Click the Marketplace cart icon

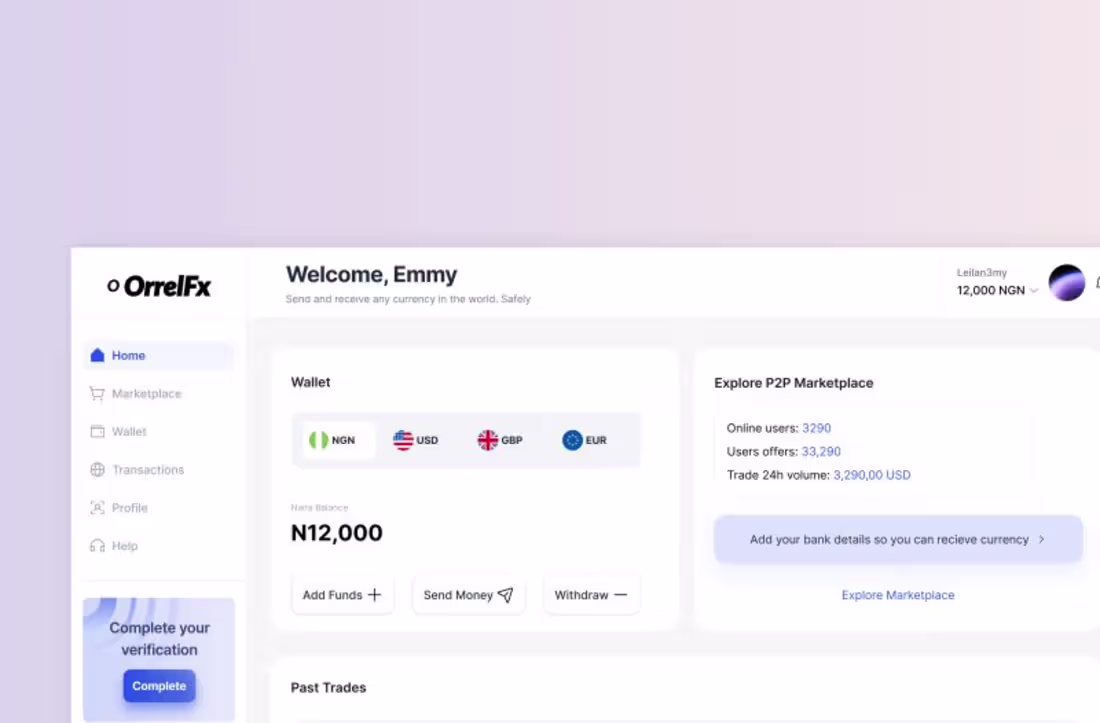(97, 393)
